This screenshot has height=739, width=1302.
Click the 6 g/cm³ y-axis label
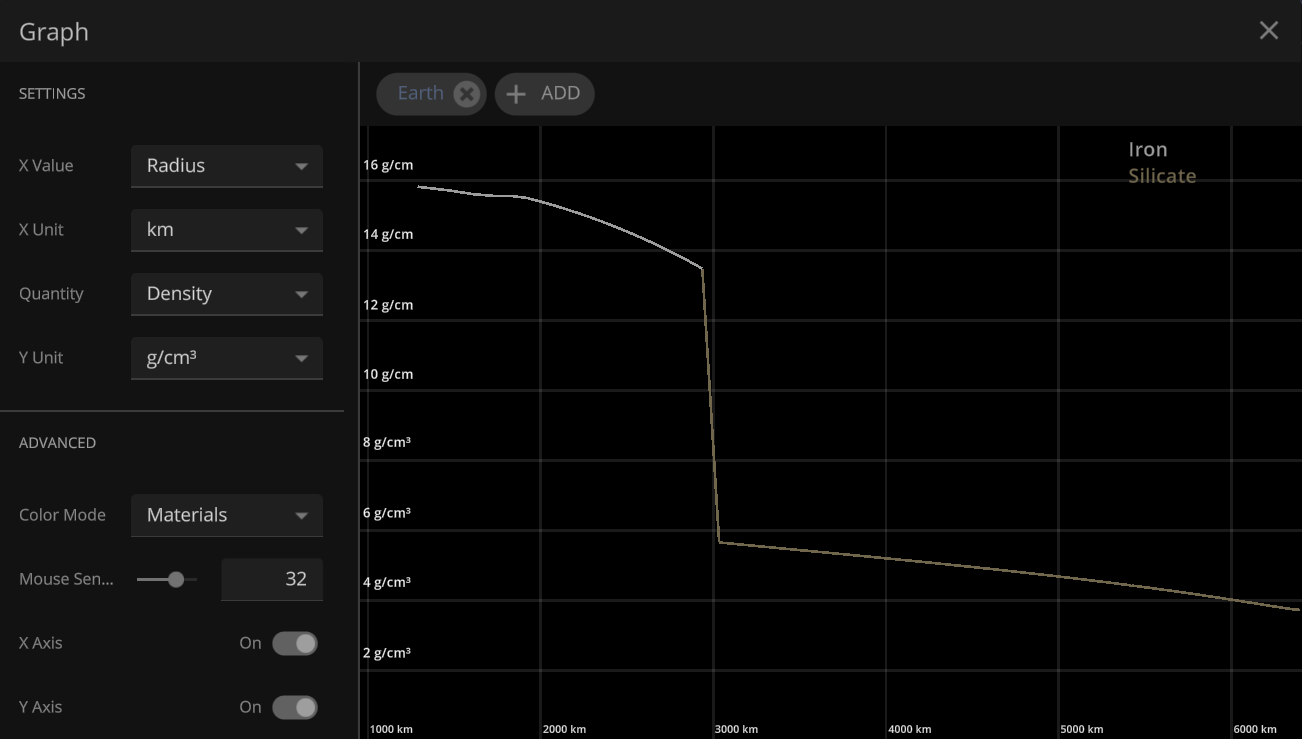(x=387, y=513)
